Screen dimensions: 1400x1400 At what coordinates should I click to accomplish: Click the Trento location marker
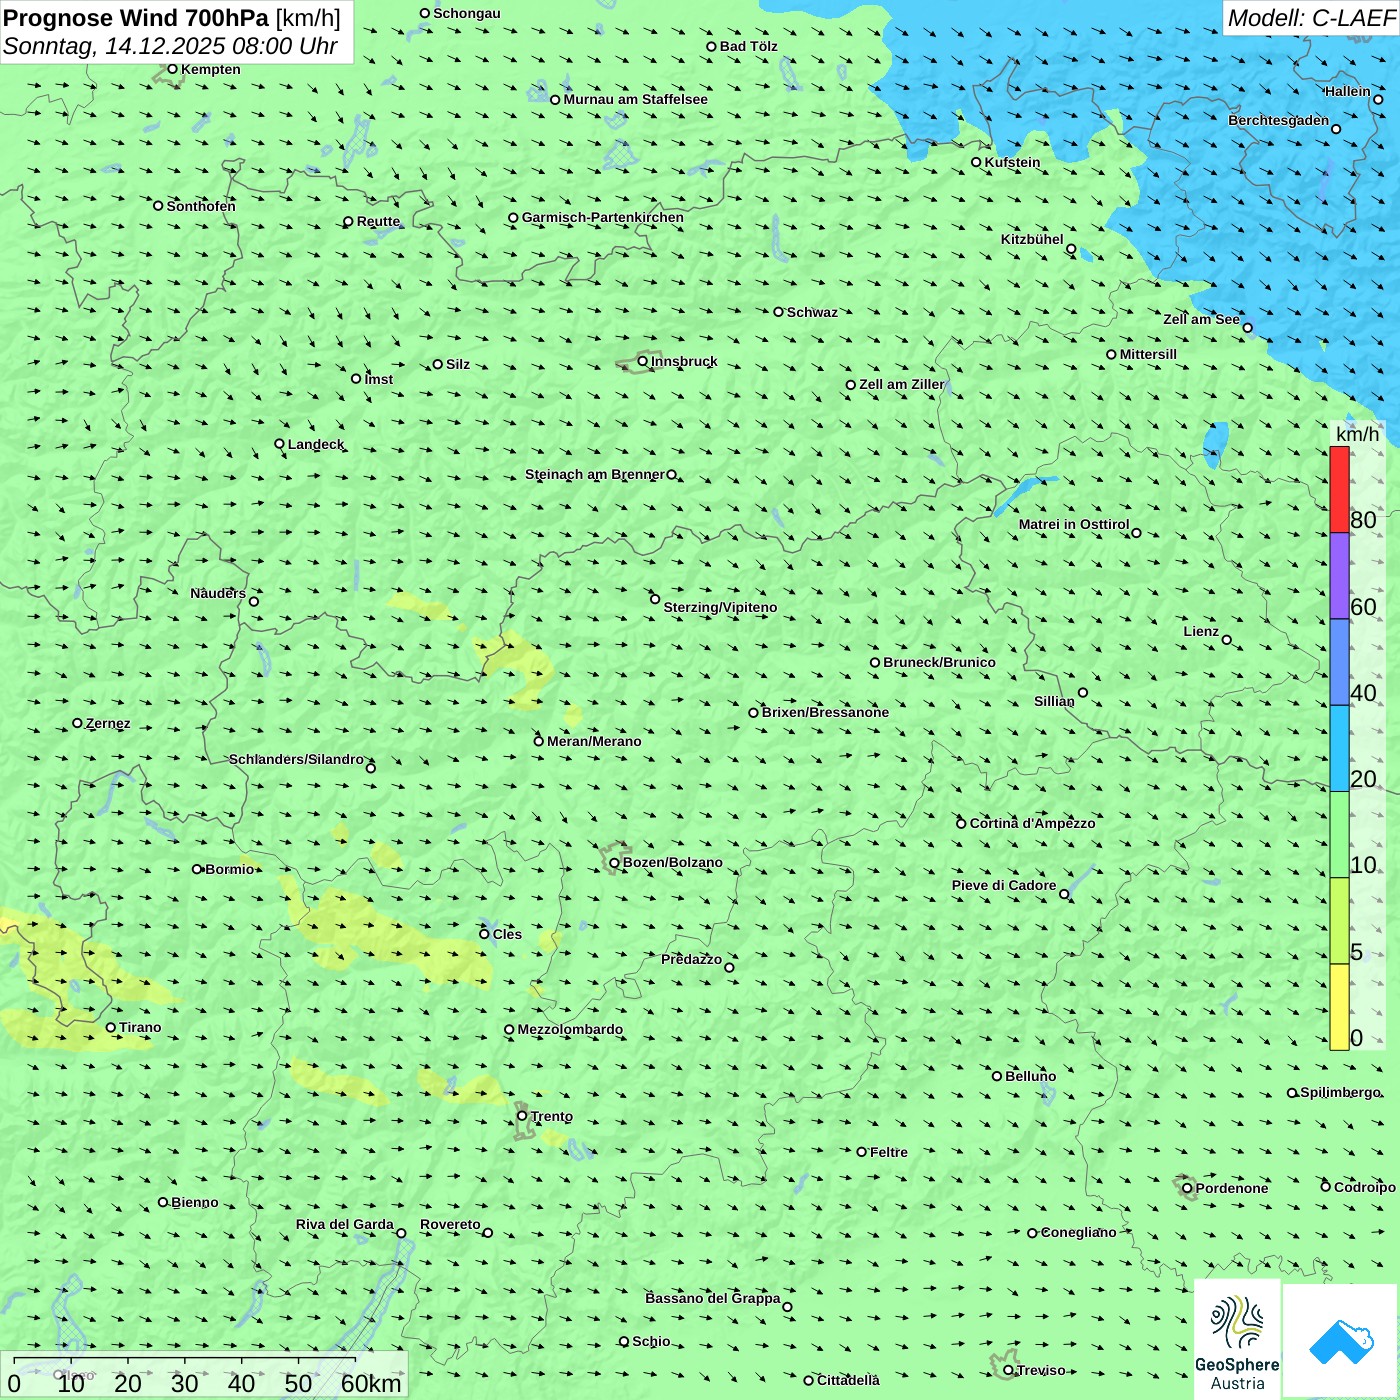pos(522,1116)
